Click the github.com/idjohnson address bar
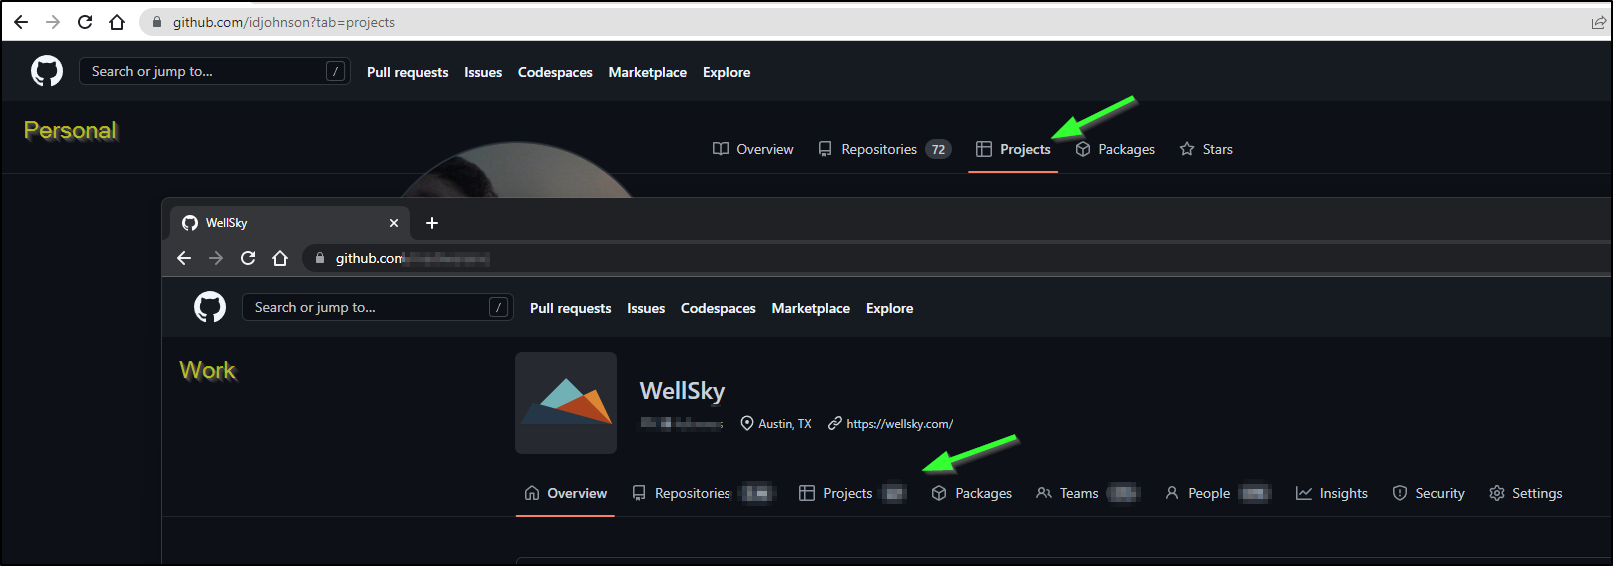The image size is (1613, 566). [x=870, y=22]
